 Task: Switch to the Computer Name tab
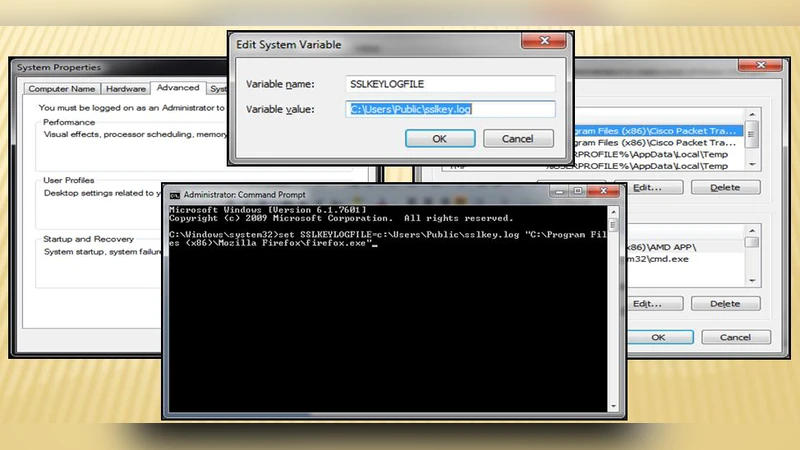pyautogui.click(x=62, y=89)
